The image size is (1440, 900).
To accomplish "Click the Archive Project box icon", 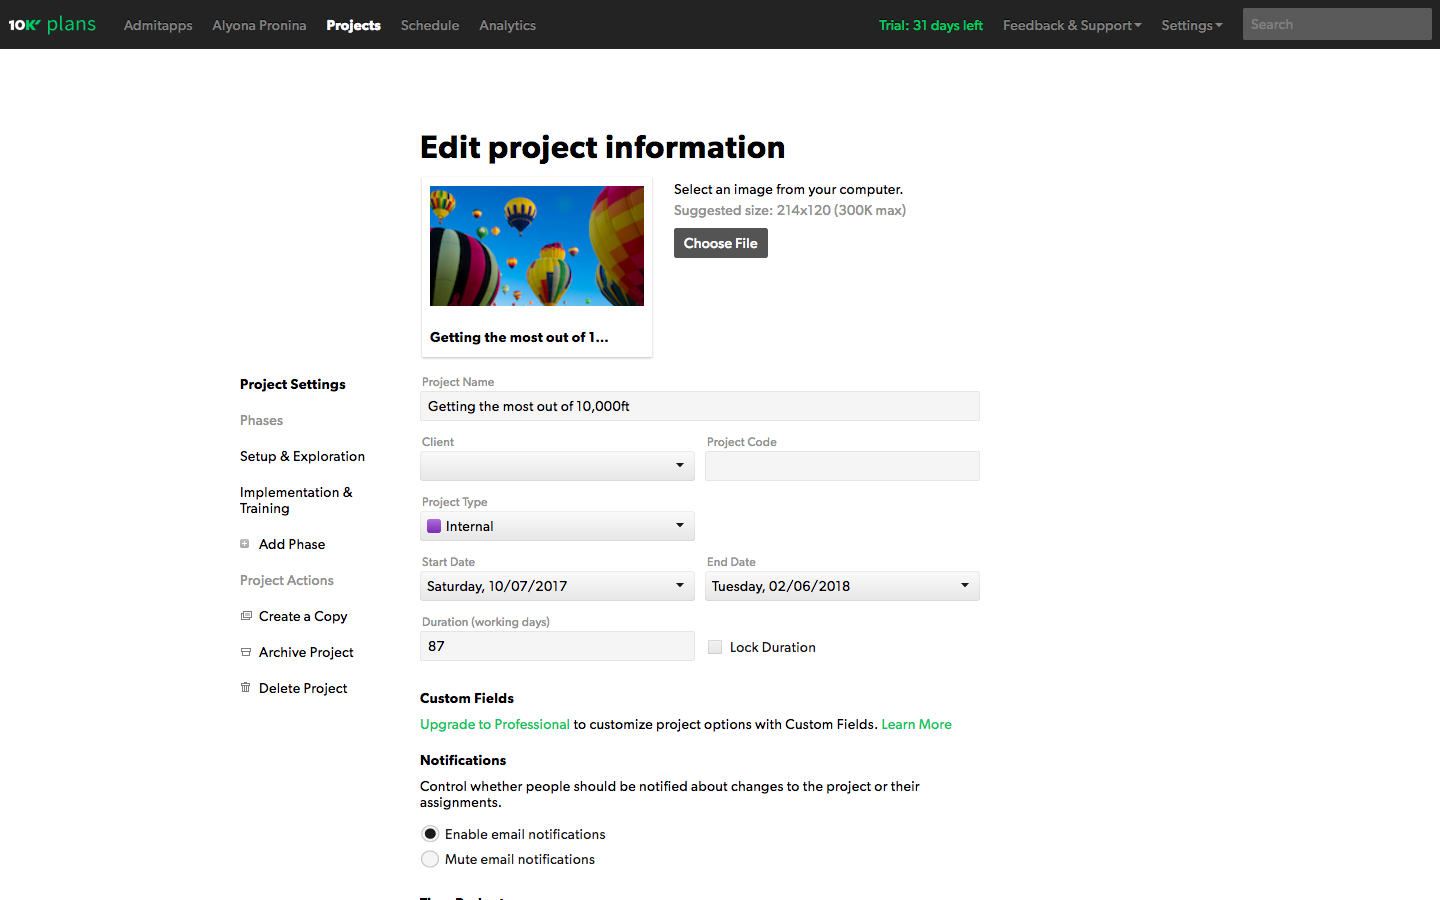I will 246,652.
